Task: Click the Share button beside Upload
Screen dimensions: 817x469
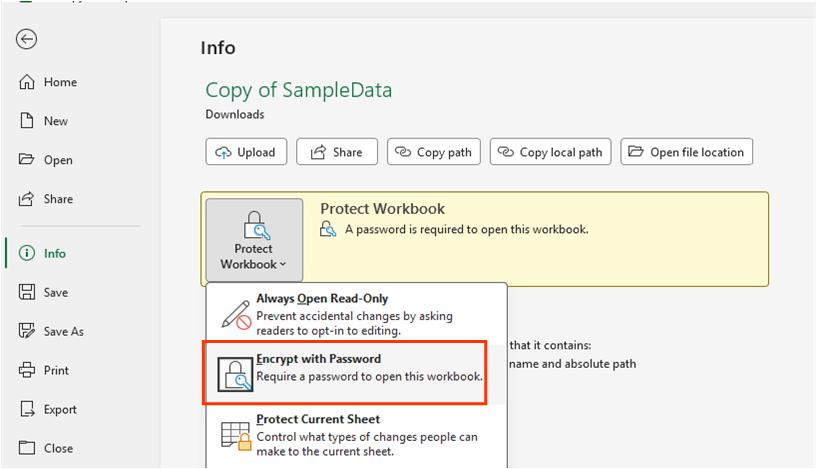Action: [337, 152]
